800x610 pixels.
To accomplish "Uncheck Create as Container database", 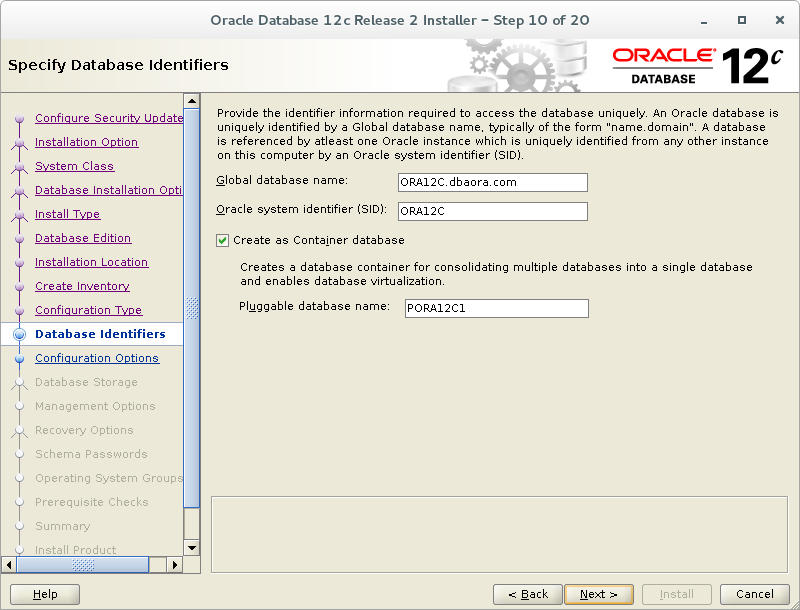I will pyautogui.click(x=222, y=240).
